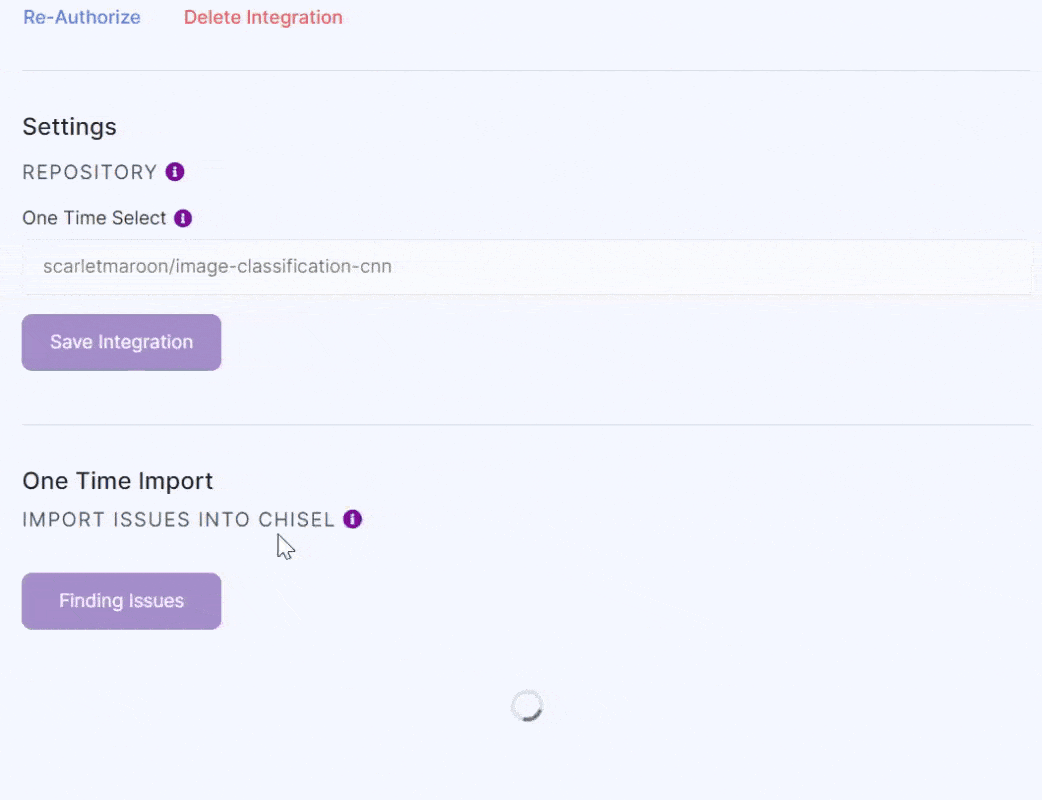Click the repository name text shown in the field

coord(217,266)
